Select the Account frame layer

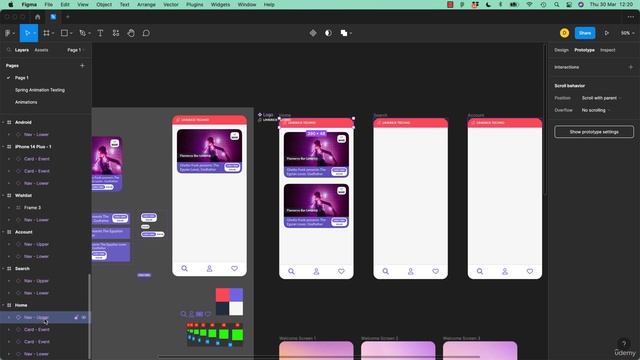[x=24, y=232]
